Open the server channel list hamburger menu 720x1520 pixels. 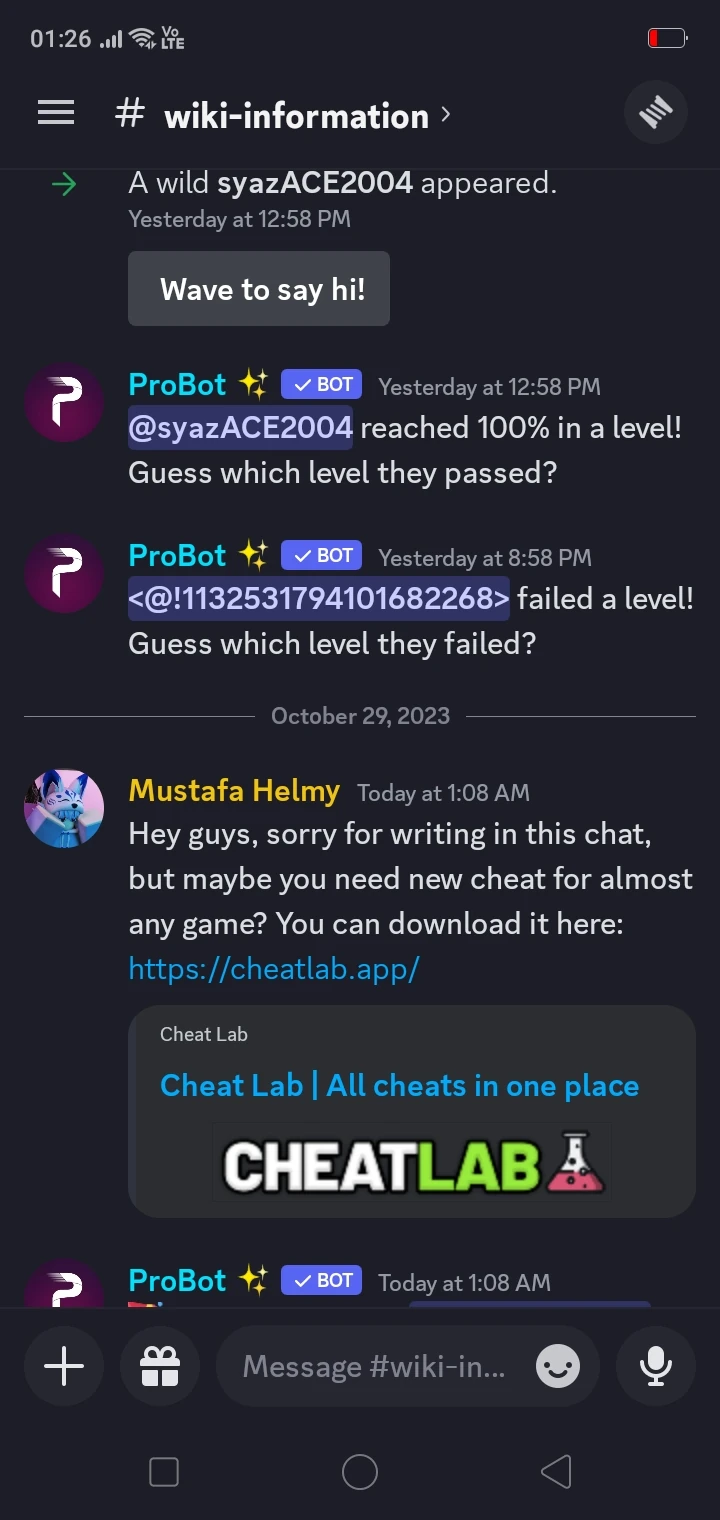click(x=55, y=112)
